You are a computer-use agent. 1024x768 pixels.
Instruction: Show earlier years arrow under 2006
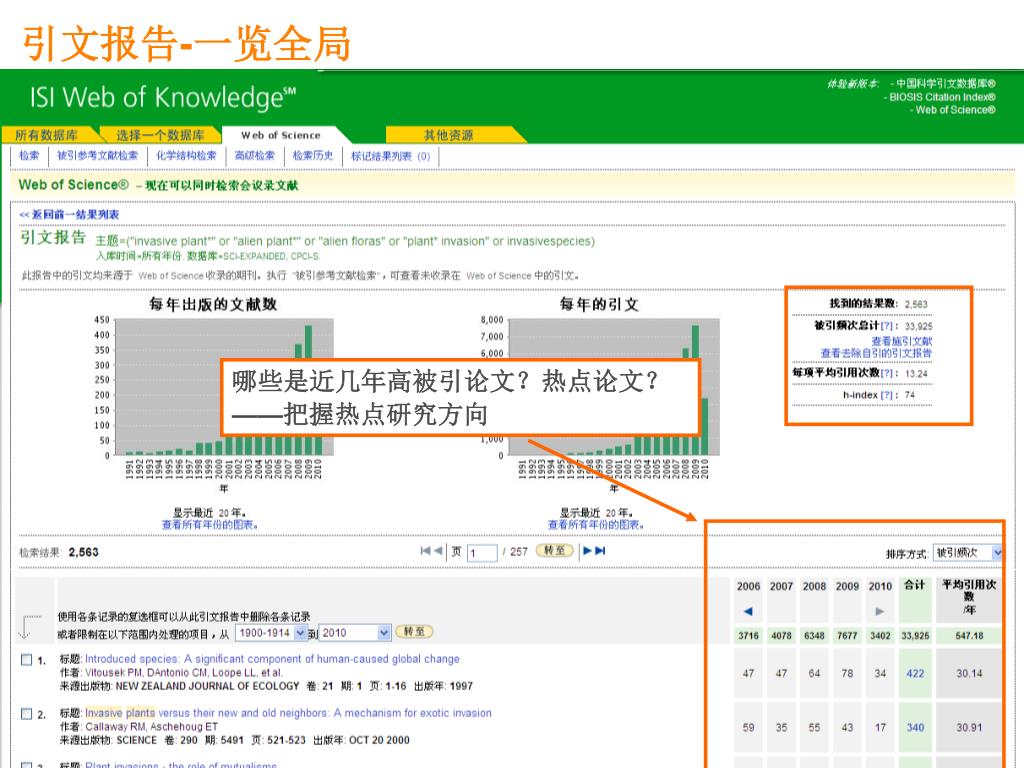pos(748,611)
